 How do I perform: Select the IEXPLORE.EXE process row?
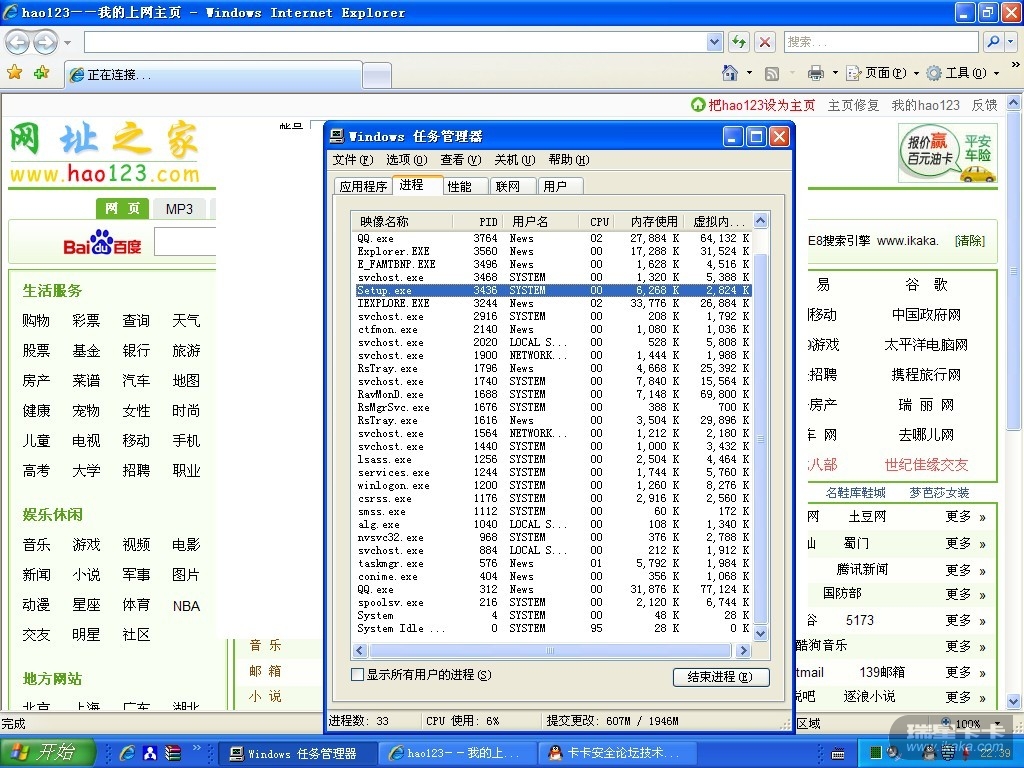(553, 303)
